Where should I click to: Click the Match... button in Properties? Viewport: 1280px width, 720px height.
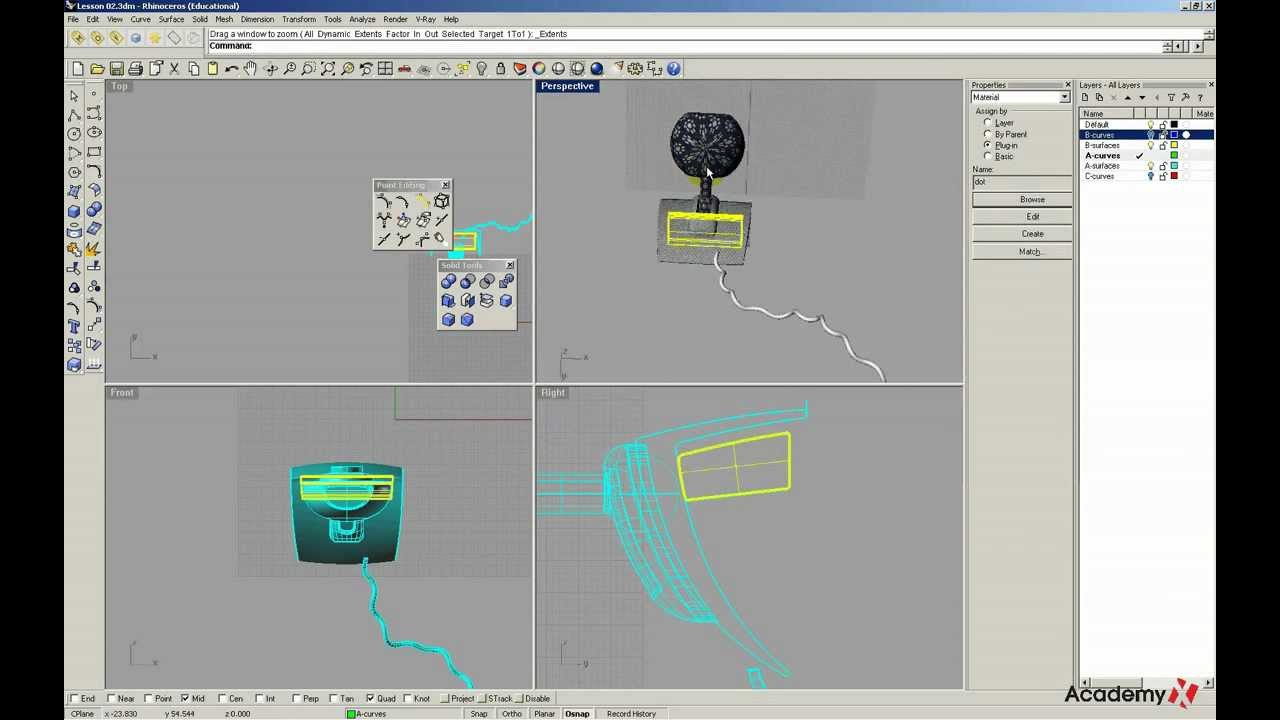[1022, 251]
